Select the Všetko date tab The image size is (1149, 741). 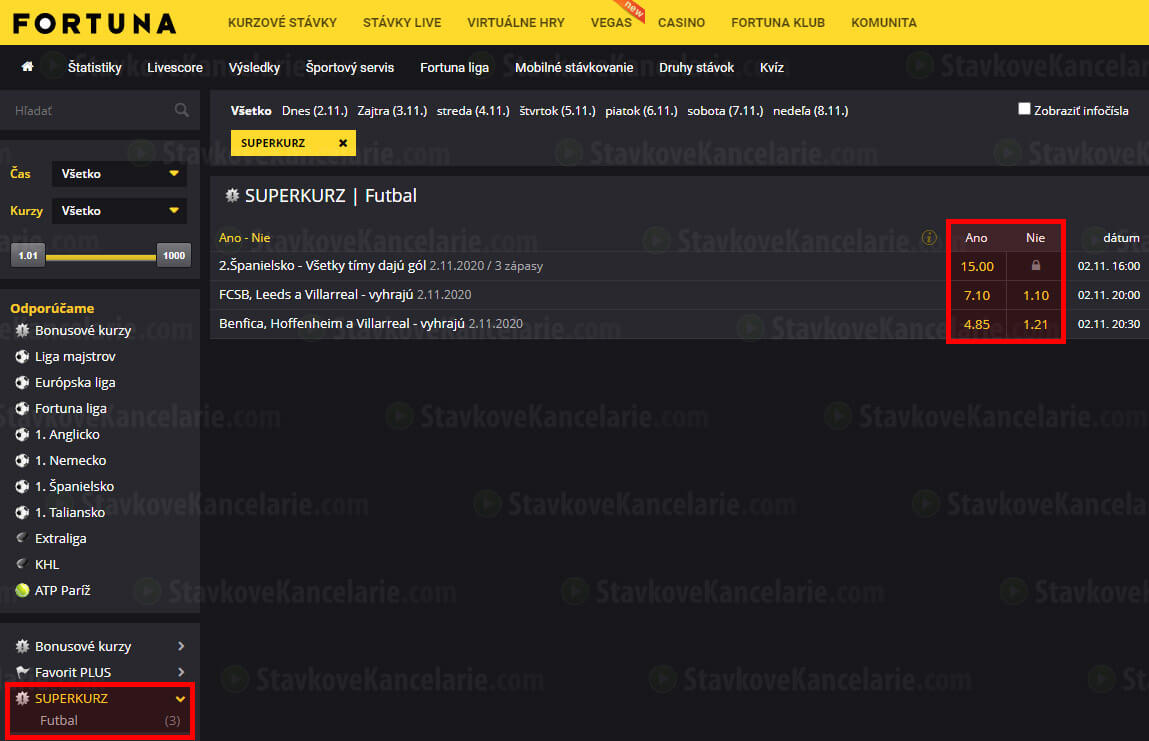[x=251, y=111]
